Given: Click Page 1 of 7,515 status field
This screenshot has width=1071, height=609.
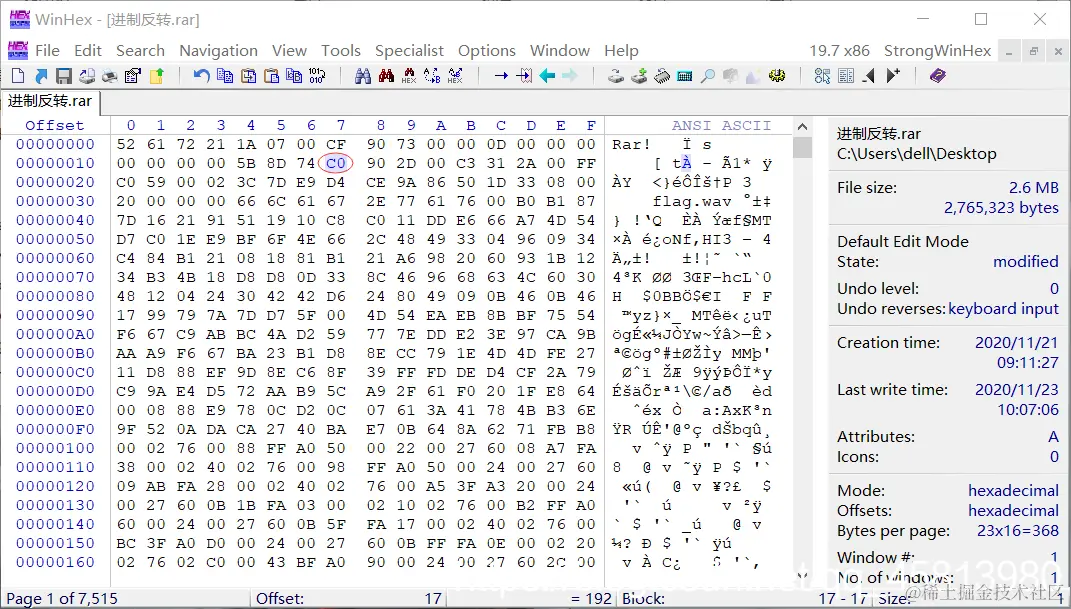Looking at the screenshot, I should coord(62,599).
